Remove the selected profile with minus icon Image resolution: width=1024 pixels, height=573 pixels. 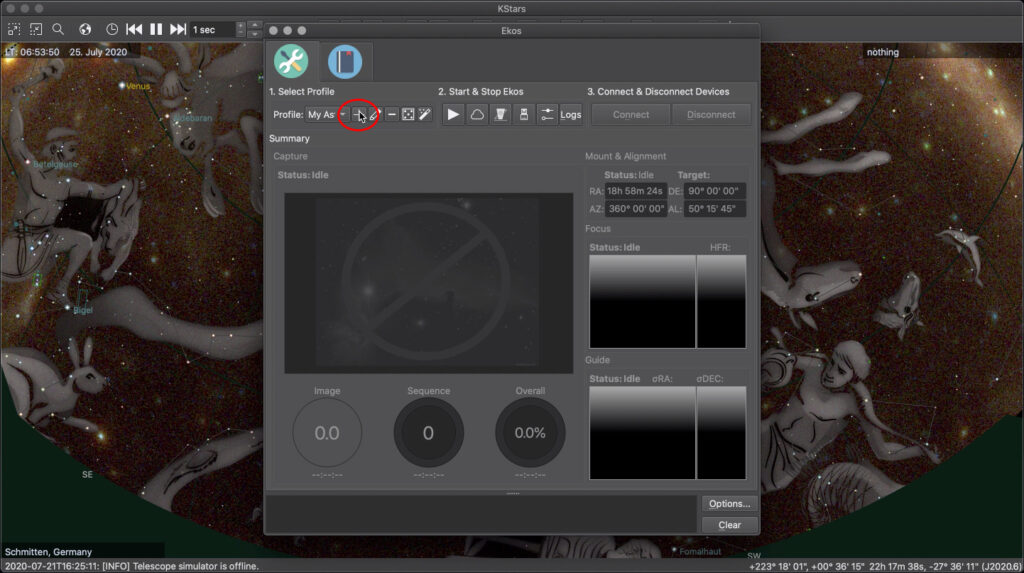[391, 114]
